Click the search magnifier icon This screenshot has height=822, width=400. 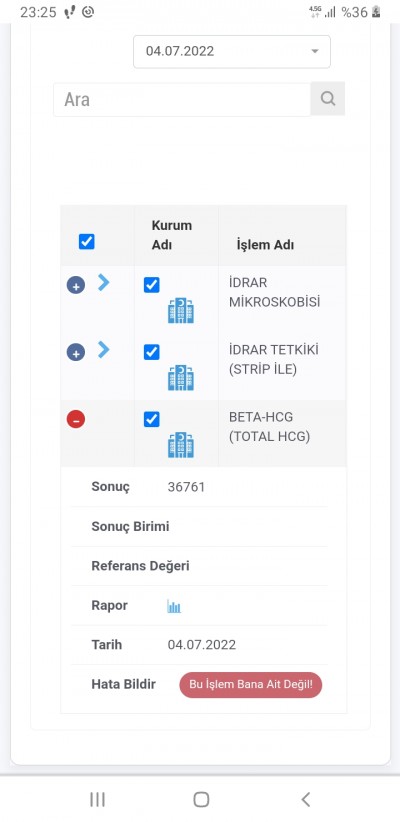point(328,99)
